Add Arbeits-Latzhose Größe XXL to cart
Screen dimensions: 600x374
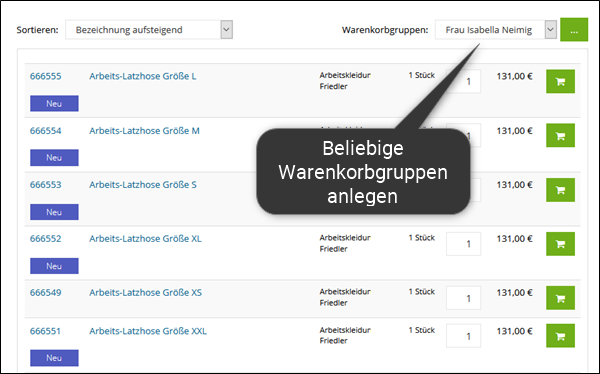[560, 336]
